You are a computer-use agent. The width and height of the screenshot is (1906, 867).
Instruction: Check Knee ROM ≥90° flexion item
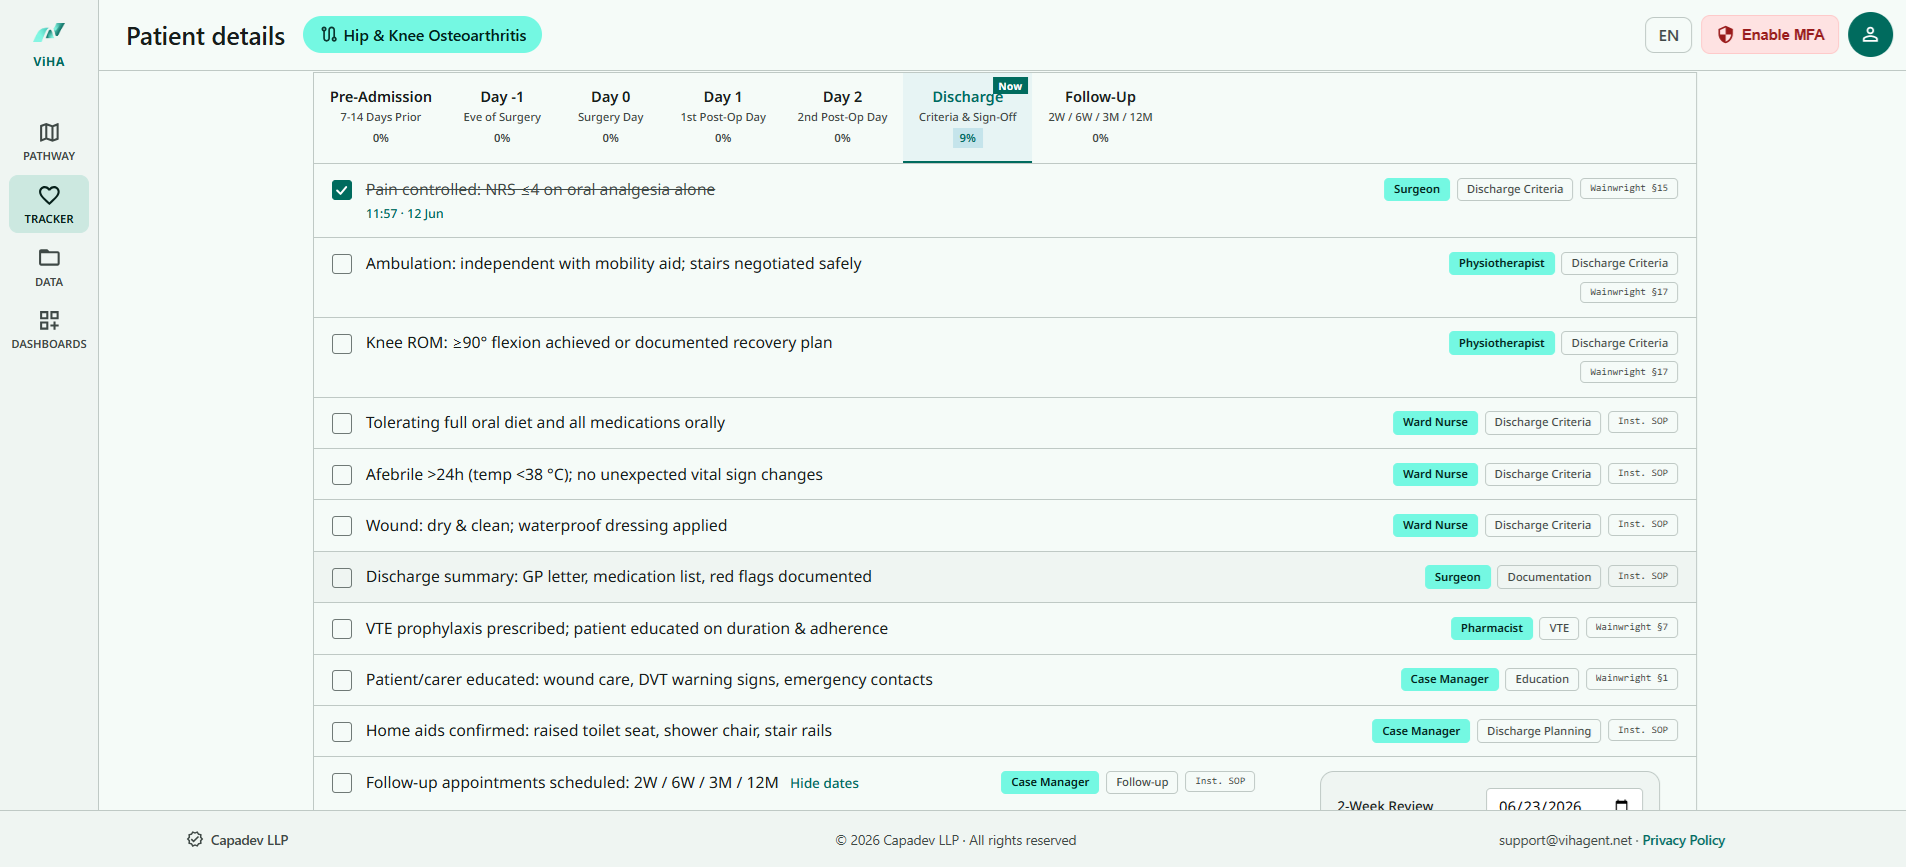(x=342, y=344)
